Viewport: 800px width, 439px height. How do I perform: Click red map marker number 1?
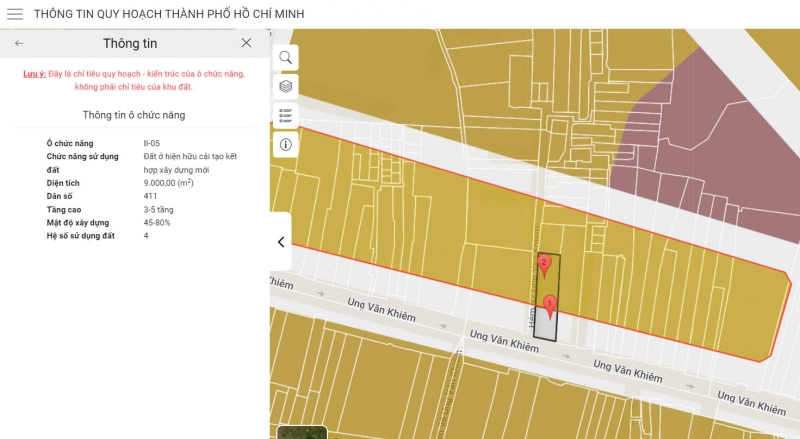(x=549, y=305)
